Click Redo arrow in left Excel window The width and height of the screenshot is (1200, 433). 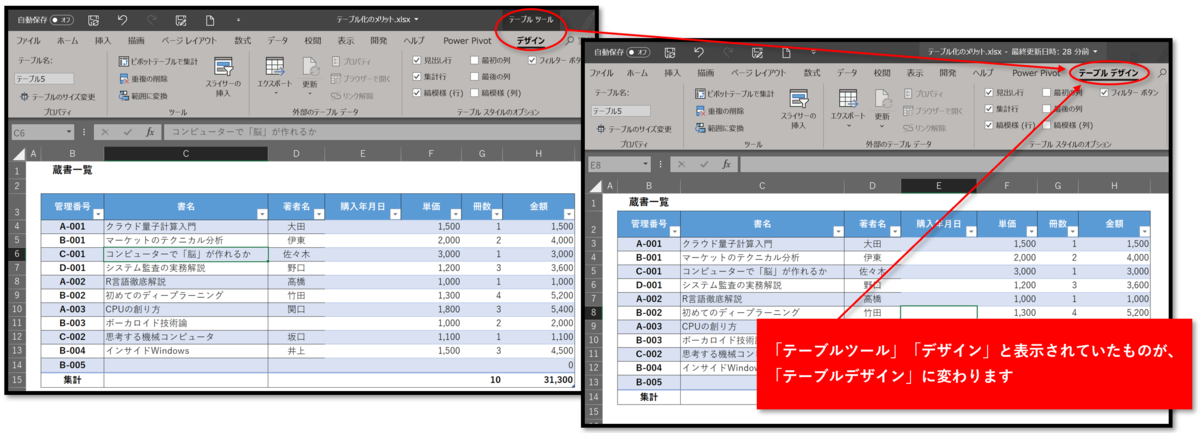150,19
